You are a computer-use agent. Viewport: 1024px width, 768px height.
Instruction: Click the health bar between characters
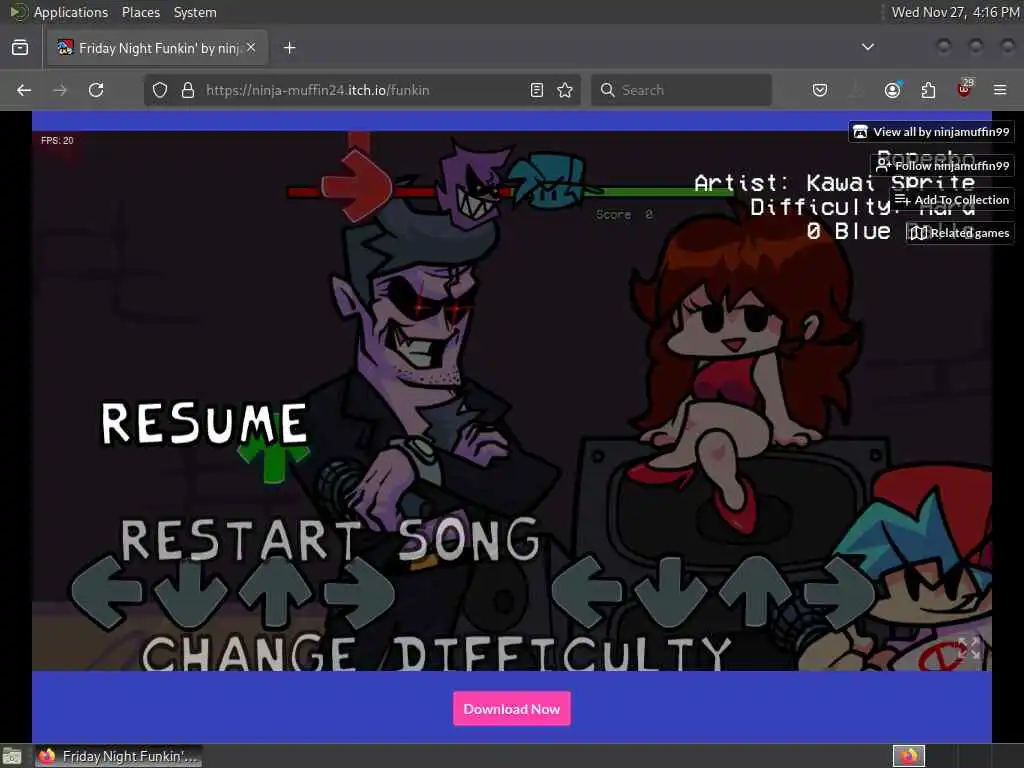point(509,192)
